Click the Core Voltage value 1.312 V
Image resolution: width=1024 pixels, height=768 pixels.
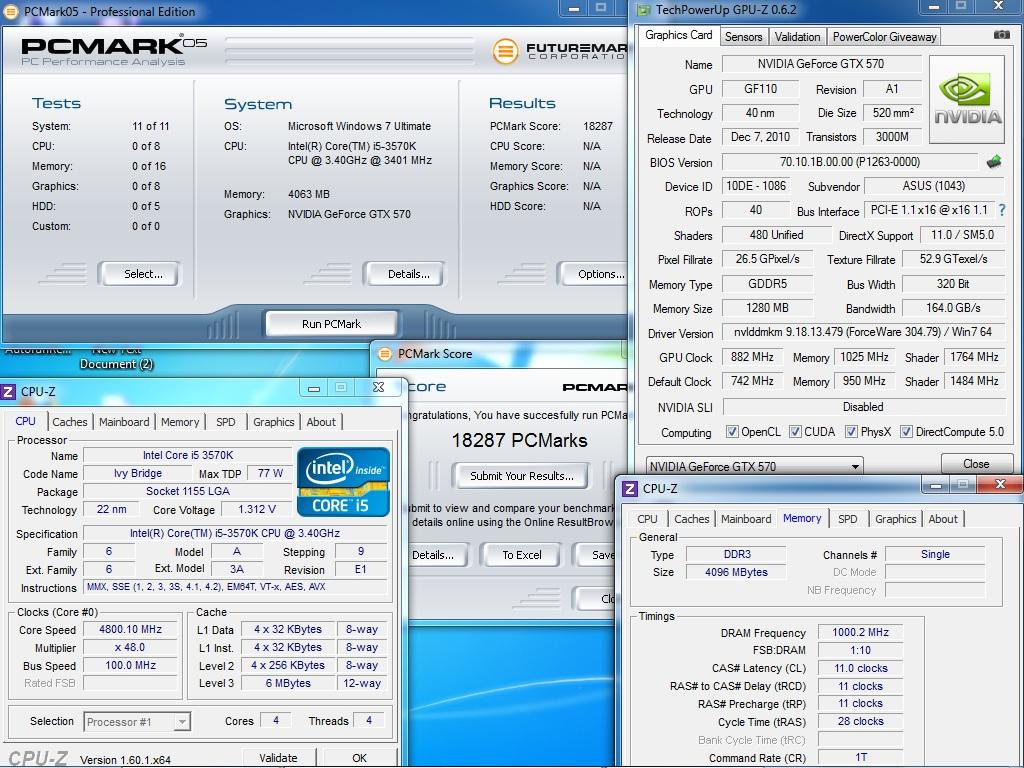click(256, 509)
